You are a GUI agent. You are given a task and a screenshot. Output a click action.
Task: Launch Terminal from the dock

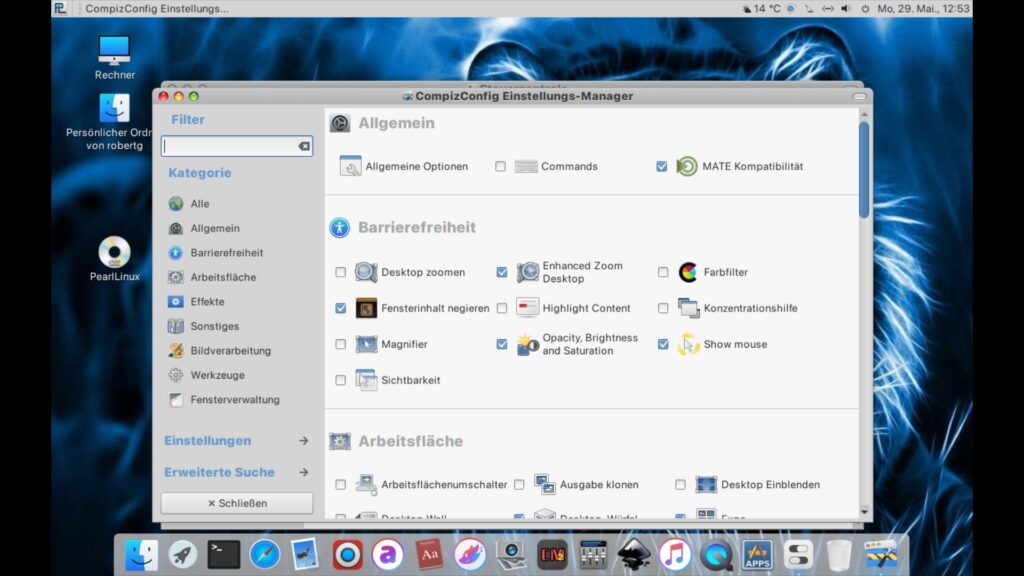pos(223,554)
